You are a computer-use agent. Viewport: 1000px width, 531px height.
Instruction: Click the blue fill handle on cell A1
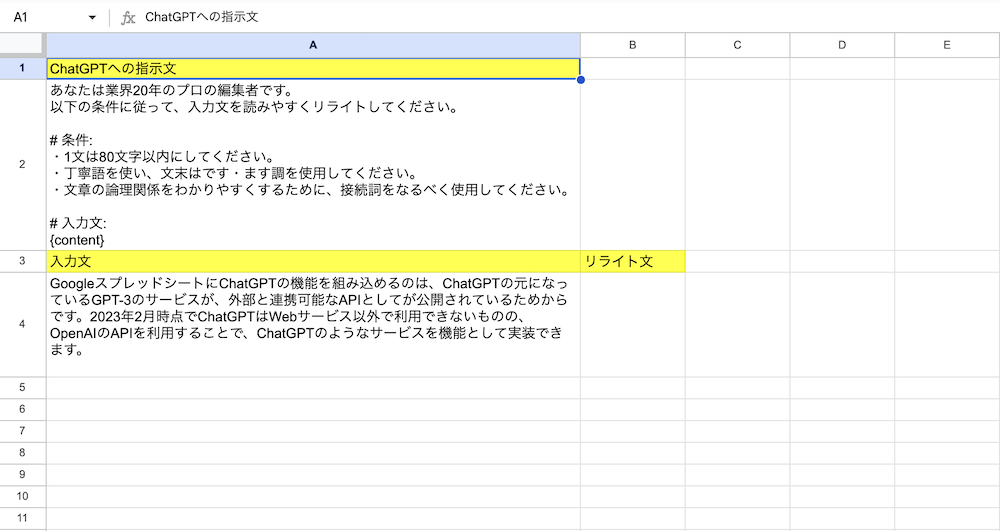click(580, 80)
